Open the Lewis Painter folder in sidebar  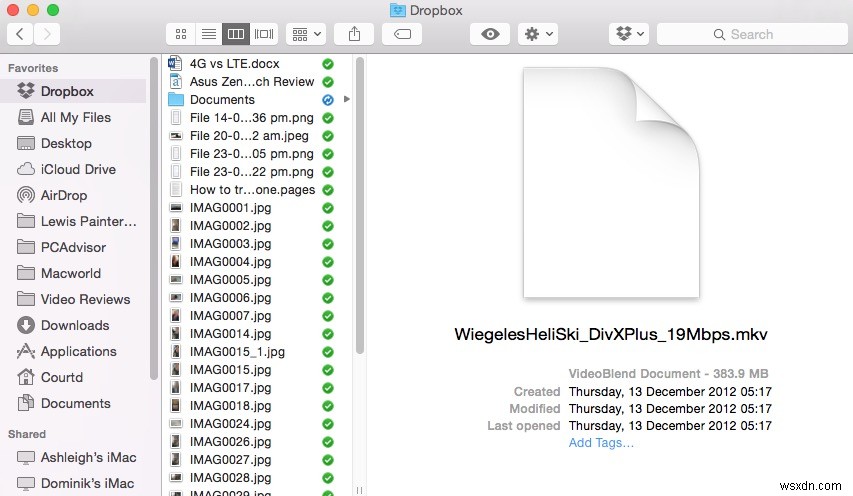pyautogui.click(x=73, y=221)
